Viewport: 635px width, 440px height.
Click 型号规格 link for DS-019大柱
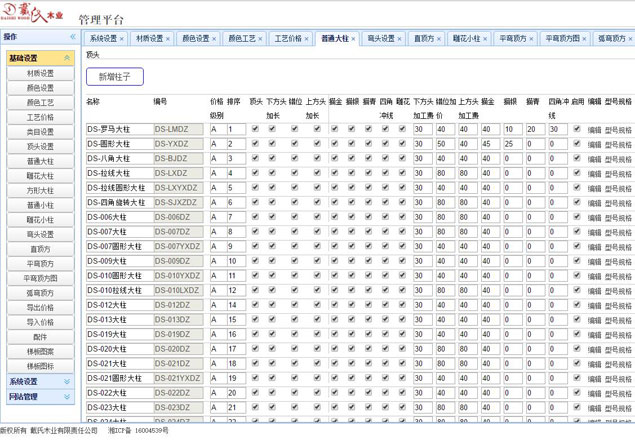click(618, 335)
